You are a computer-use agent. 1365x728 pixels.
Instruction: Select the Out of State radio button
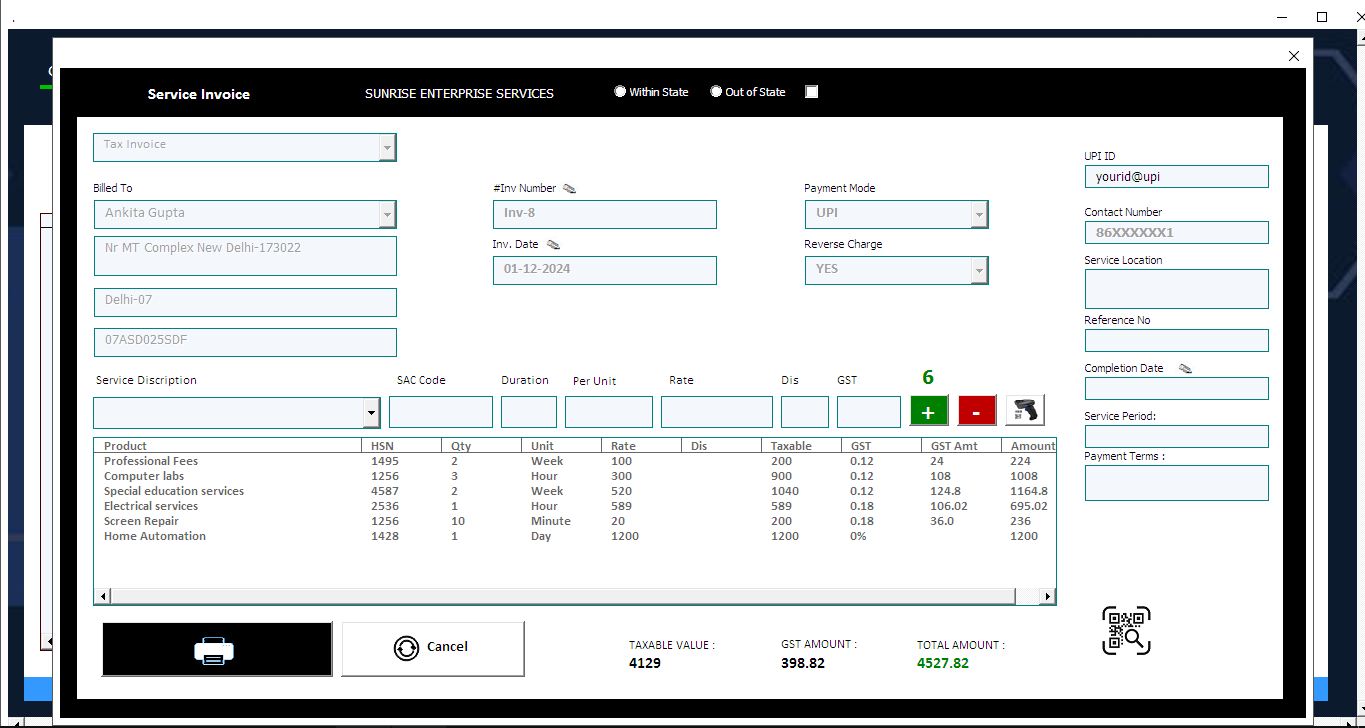[x=716, y=92]
